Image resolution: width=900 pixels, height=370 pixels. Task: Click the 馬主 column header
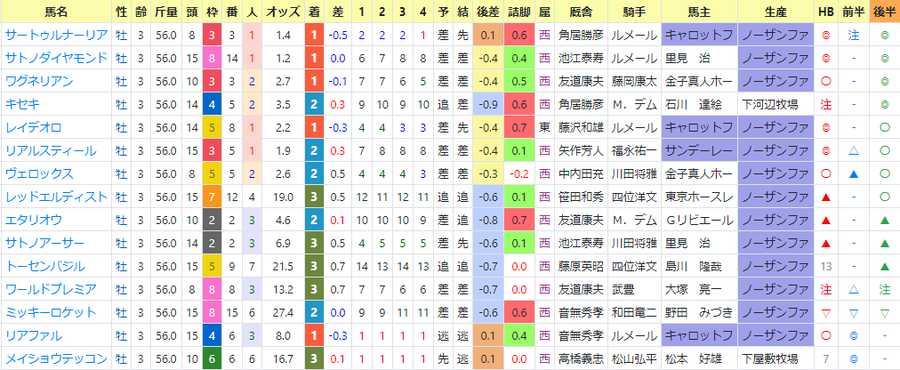pos(699,11)
